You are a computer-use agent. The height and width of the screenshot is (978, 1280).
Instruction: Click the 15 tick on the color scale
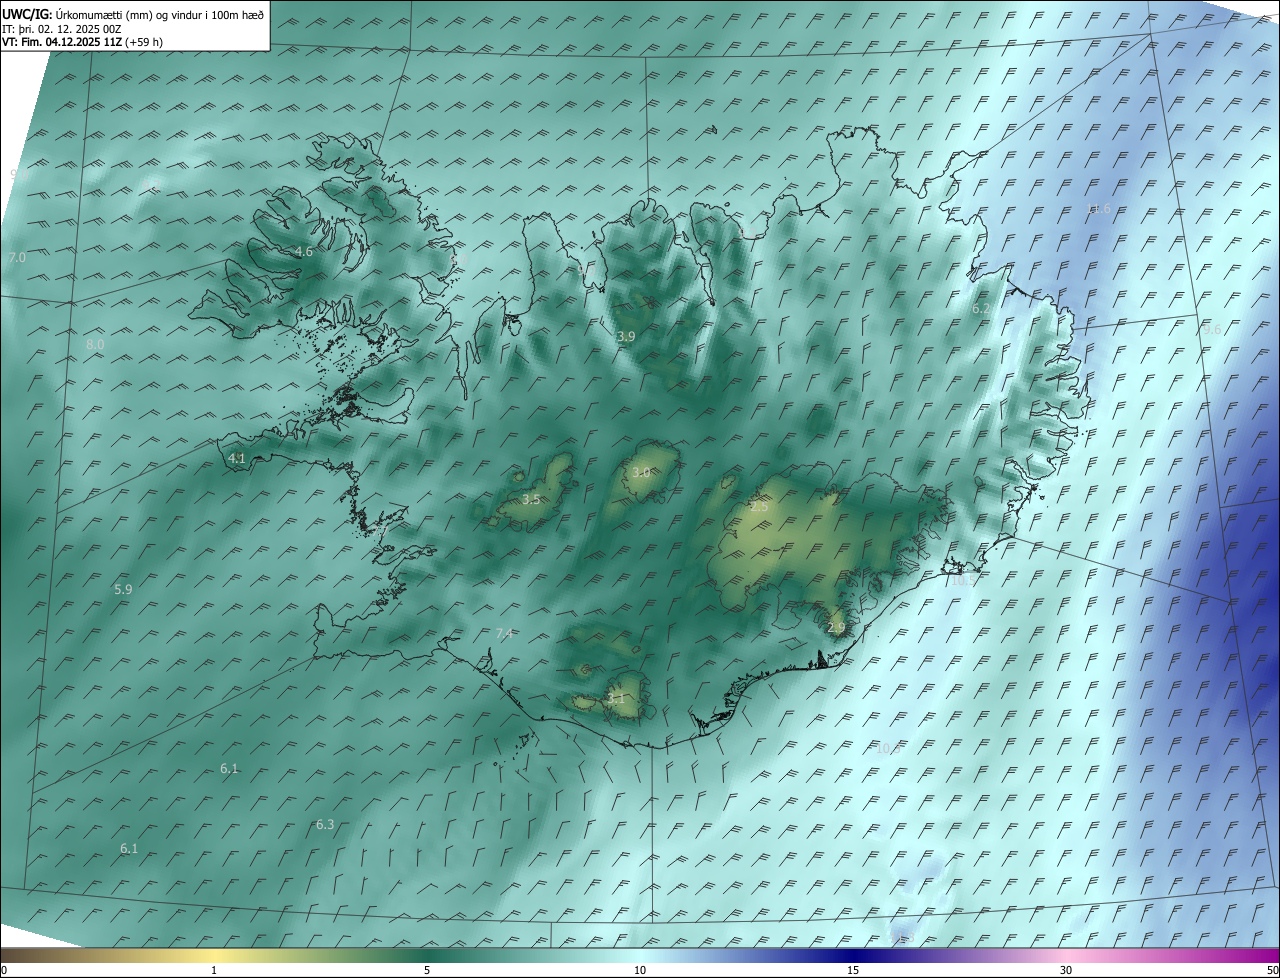853,970
